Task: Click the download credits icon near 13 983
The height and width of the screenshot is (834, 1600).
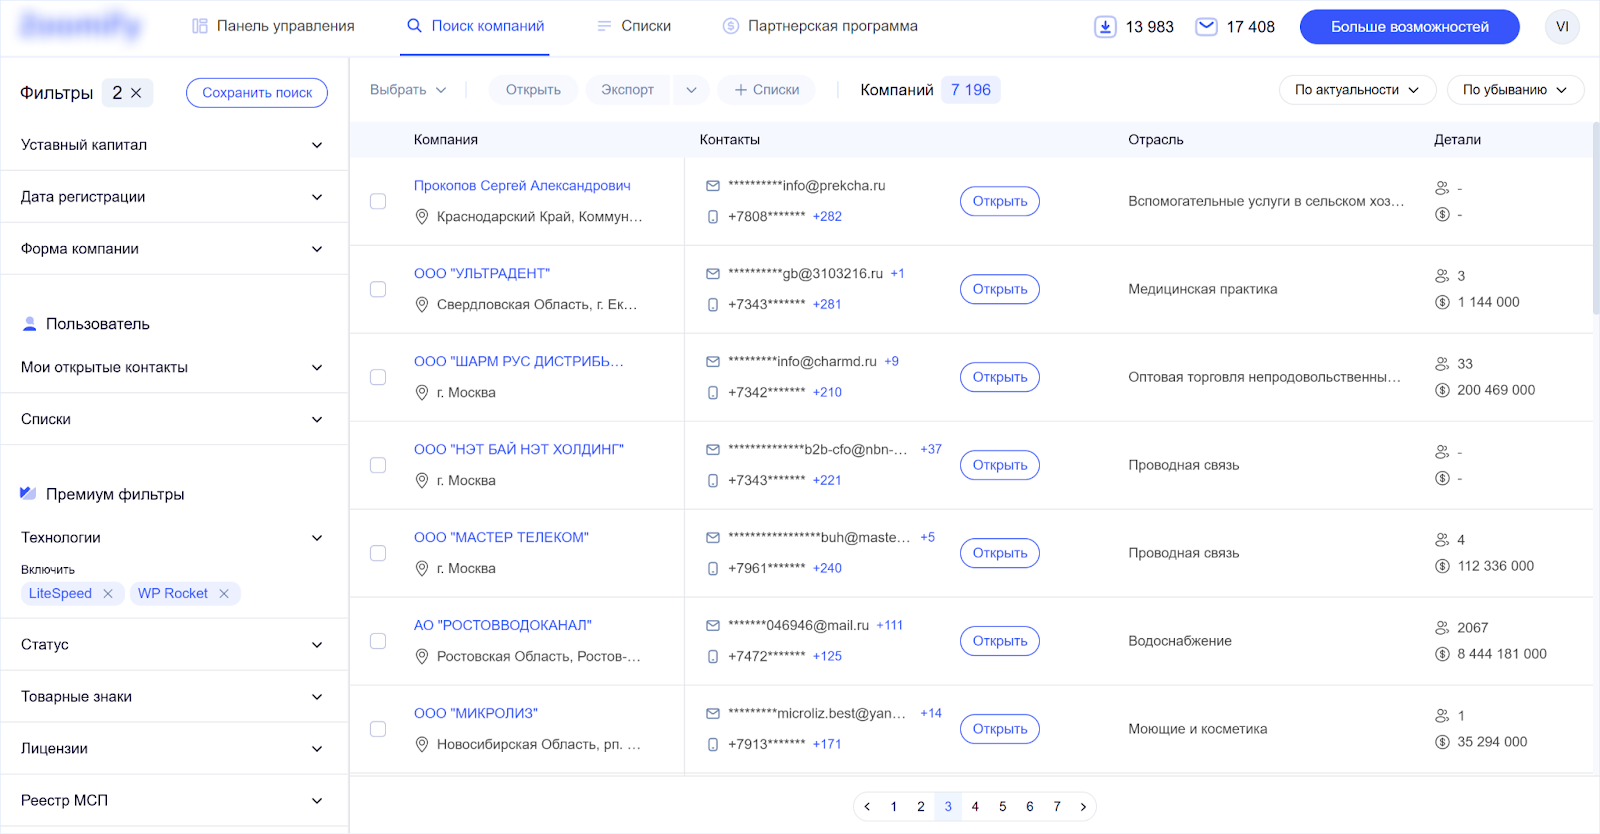Action: 1105,27
